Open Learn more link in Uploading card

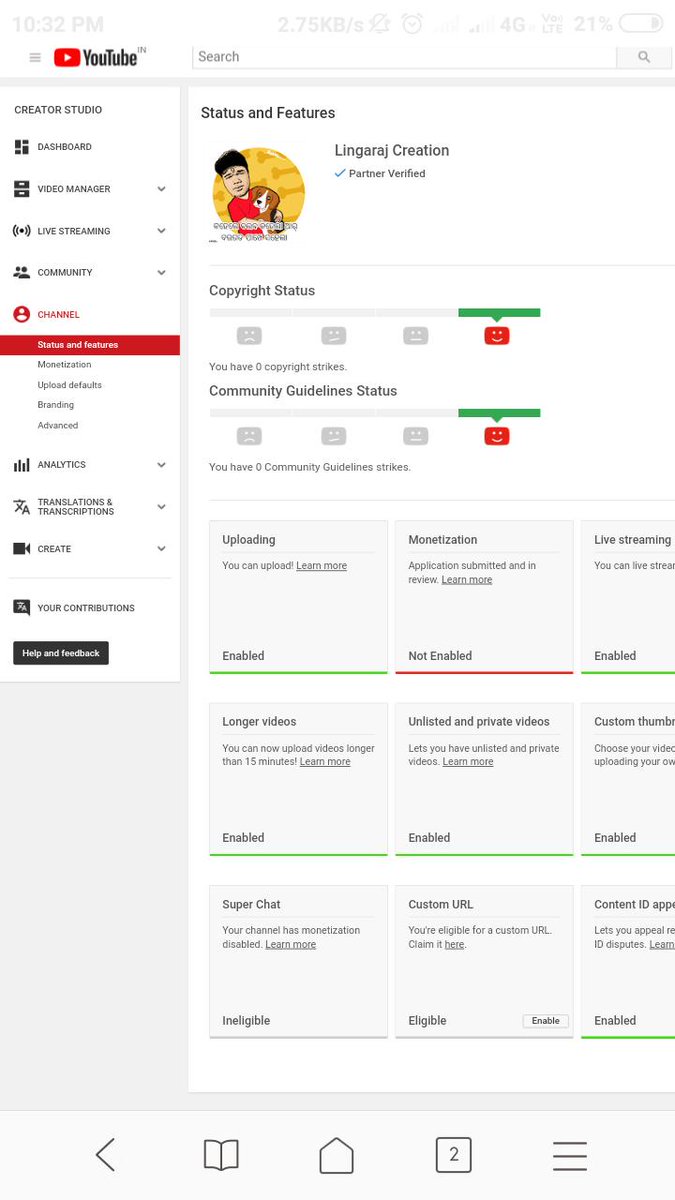pyautogui.click(x=321, y=566)
